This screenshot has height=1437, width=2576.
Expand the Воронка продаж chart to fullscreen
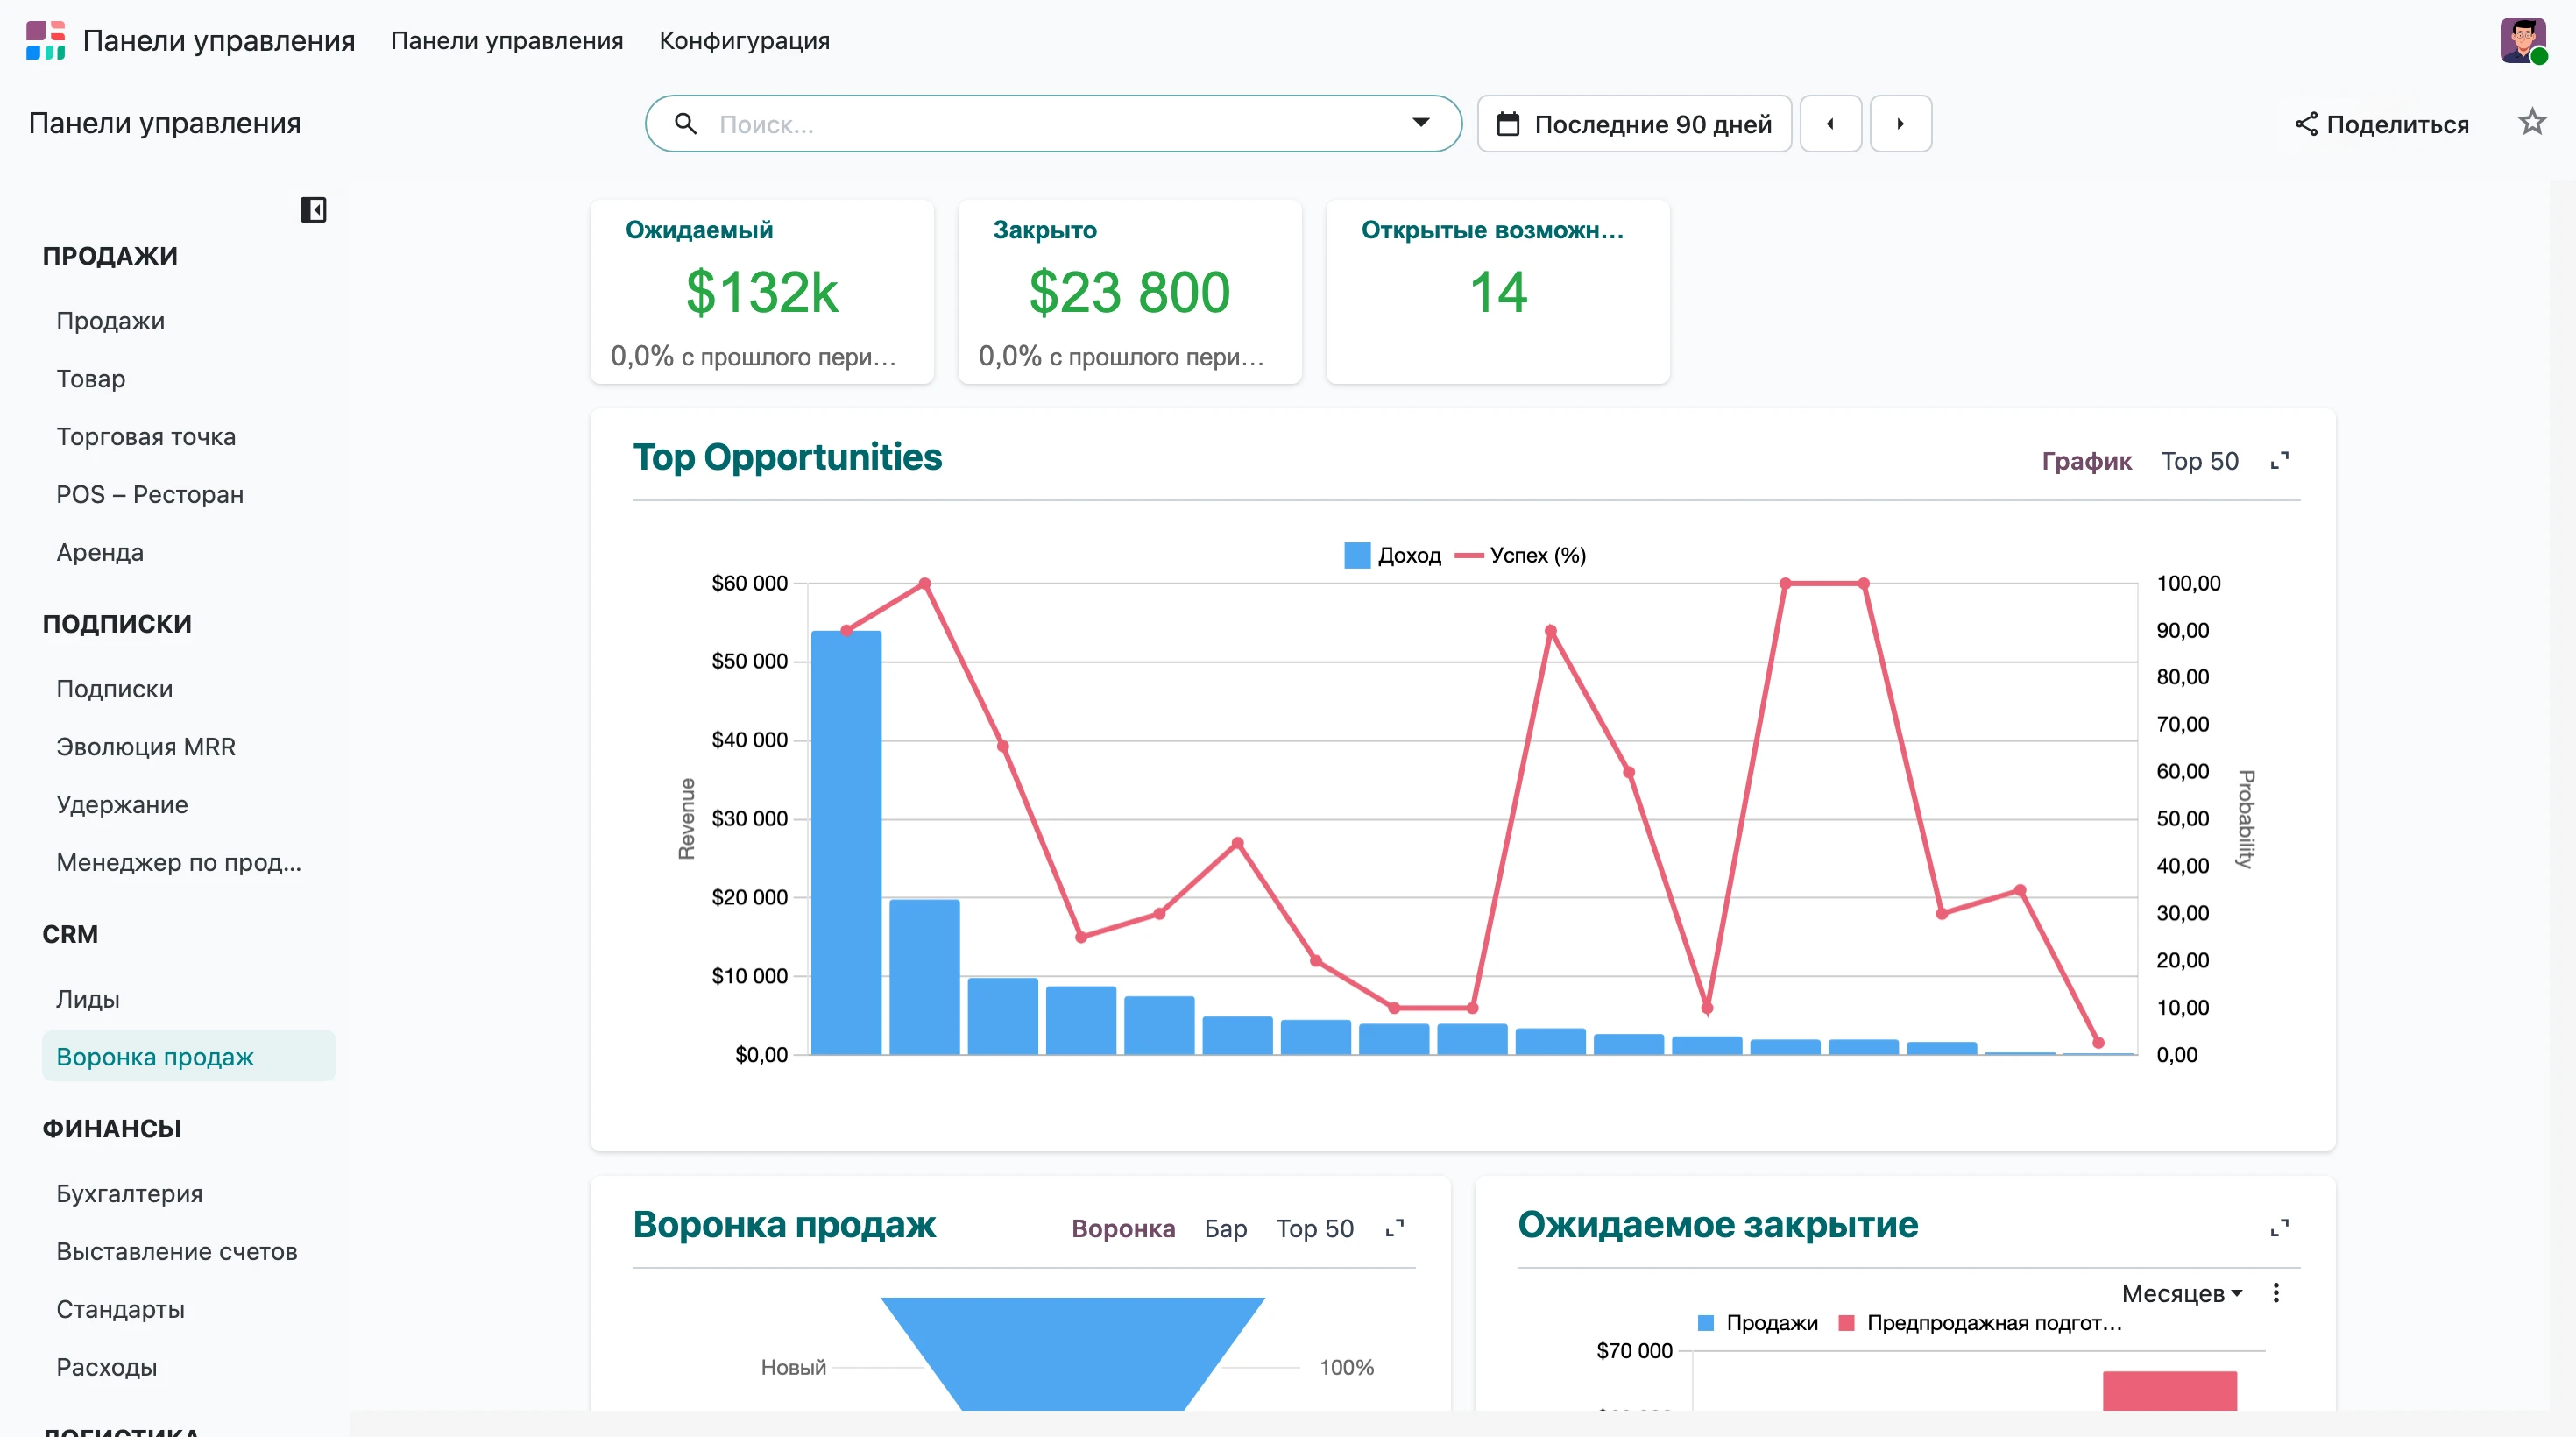tap(1394, 1228)
